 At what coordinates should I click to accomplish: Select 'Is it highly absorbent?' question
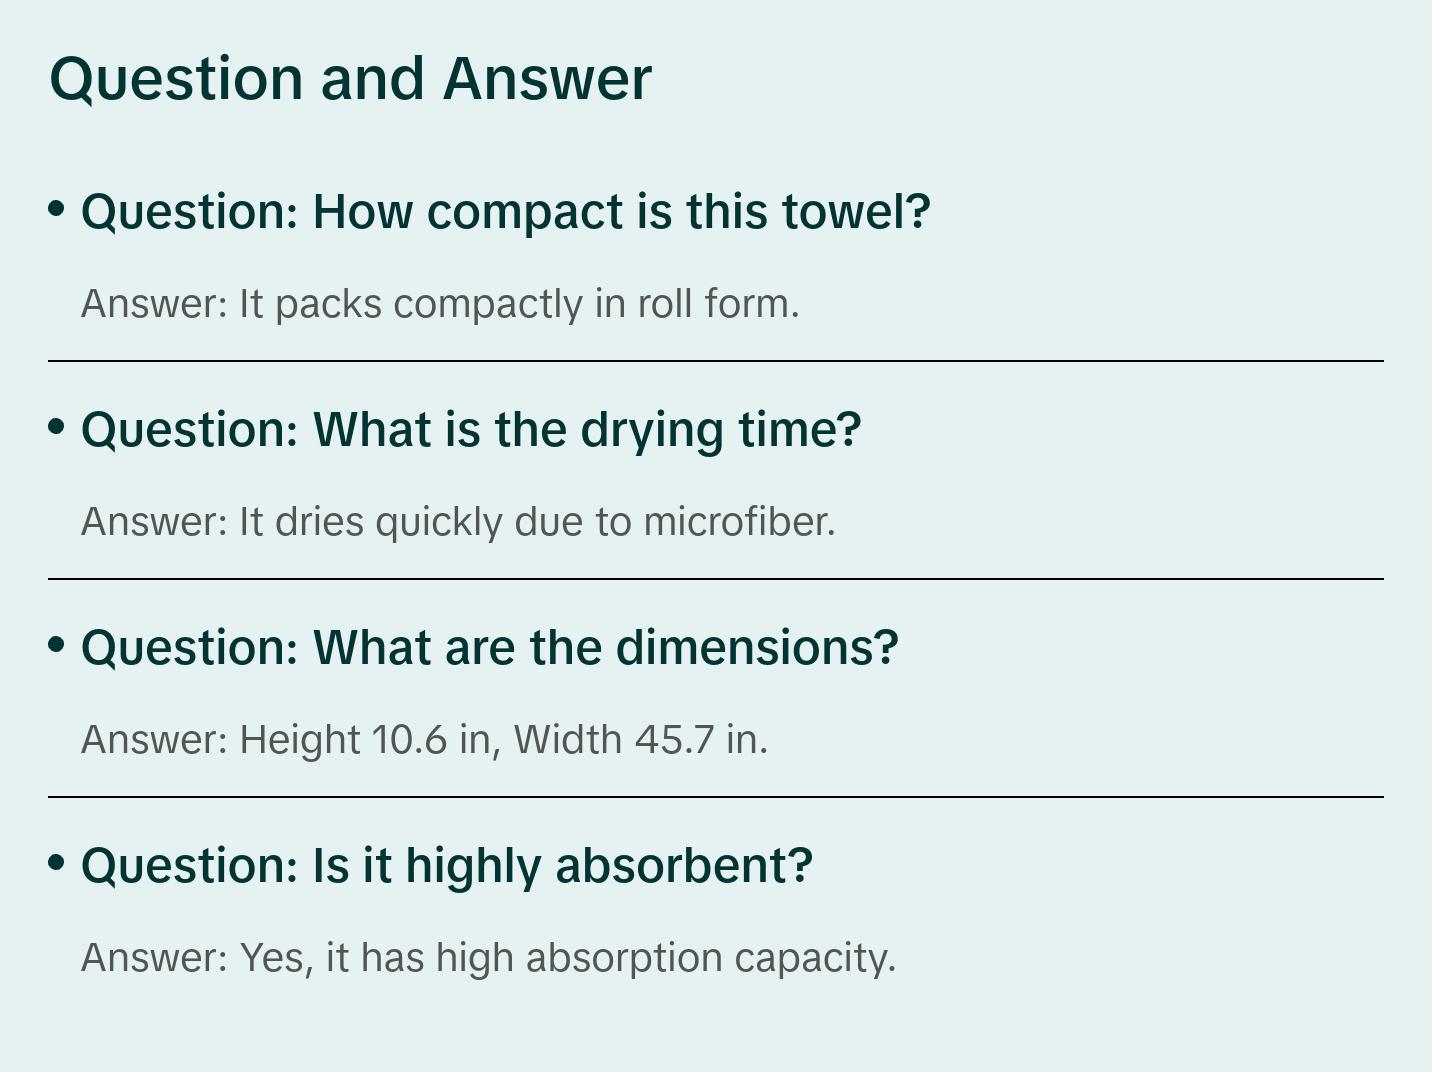click(446, 865)
